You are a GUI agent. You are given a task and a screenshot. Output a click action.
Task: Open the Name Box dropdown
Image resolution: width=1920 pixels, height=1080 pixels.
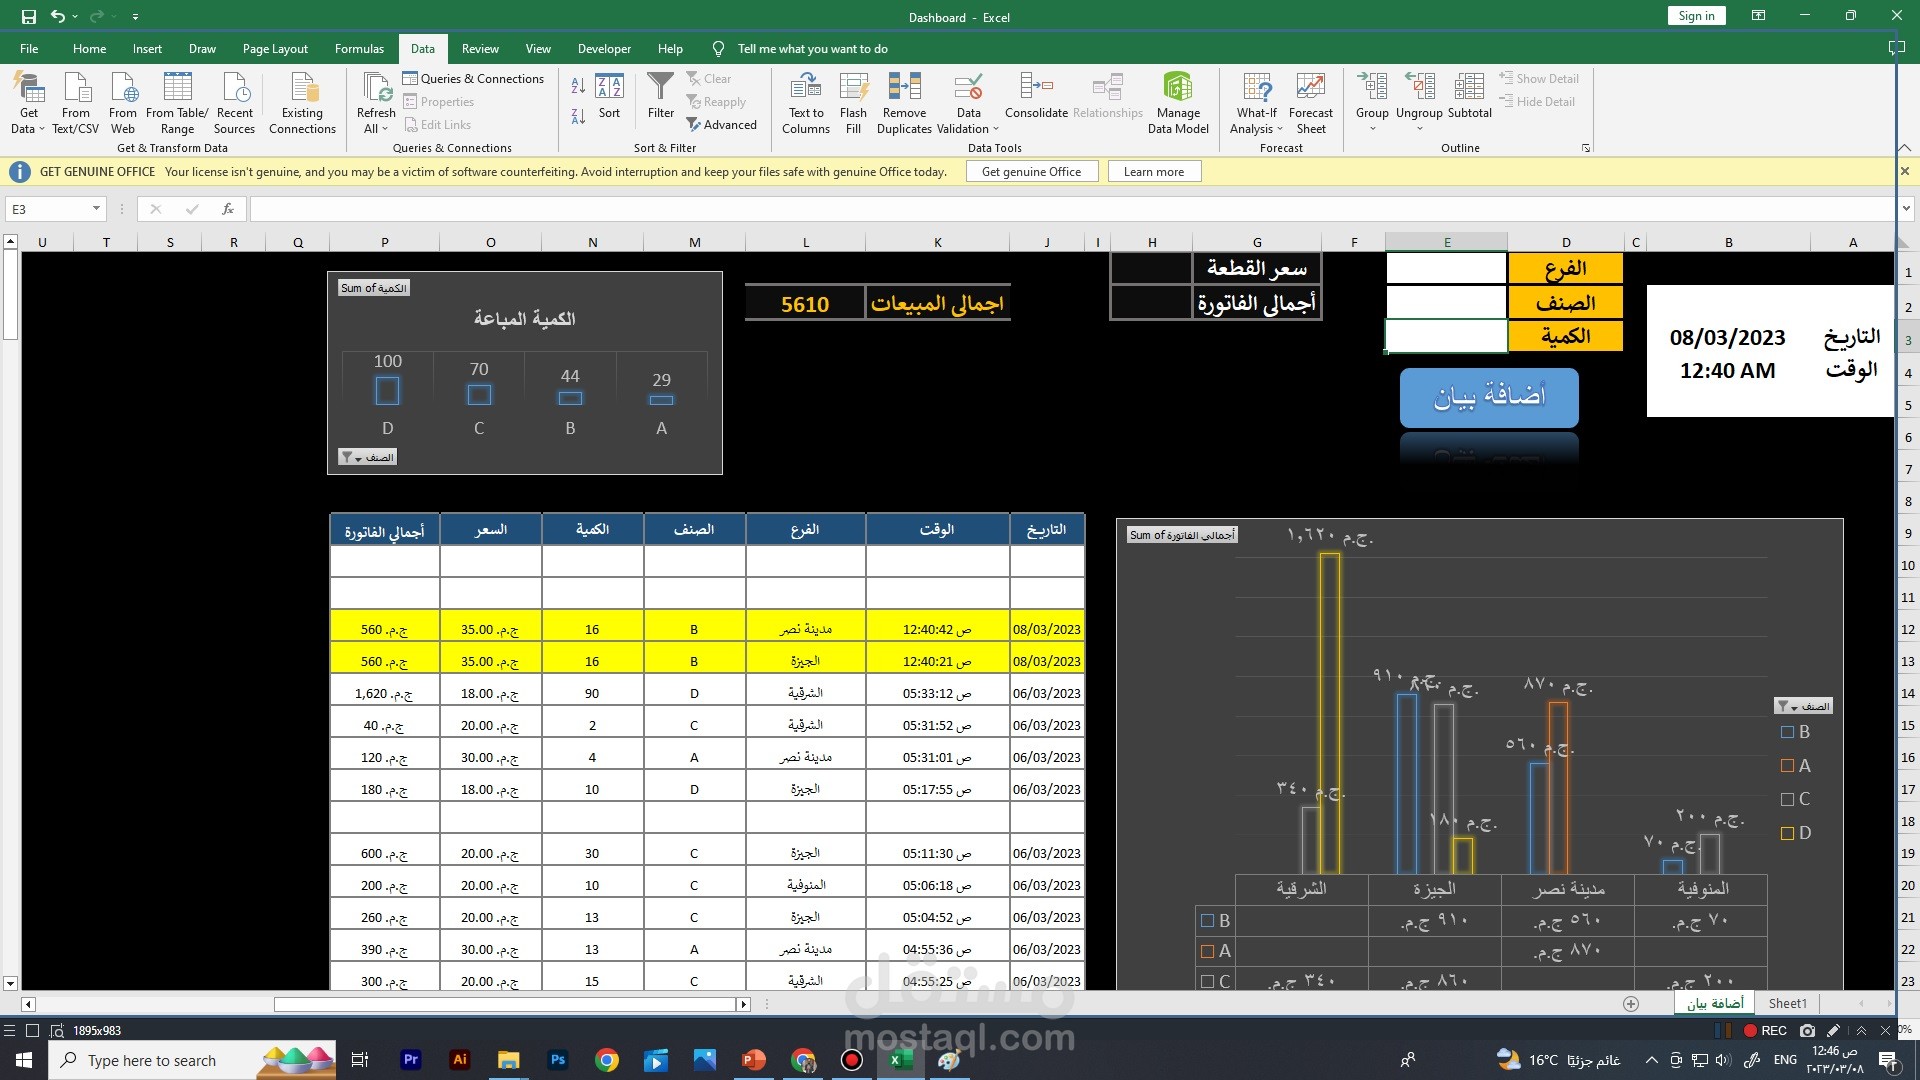(96, 209)
